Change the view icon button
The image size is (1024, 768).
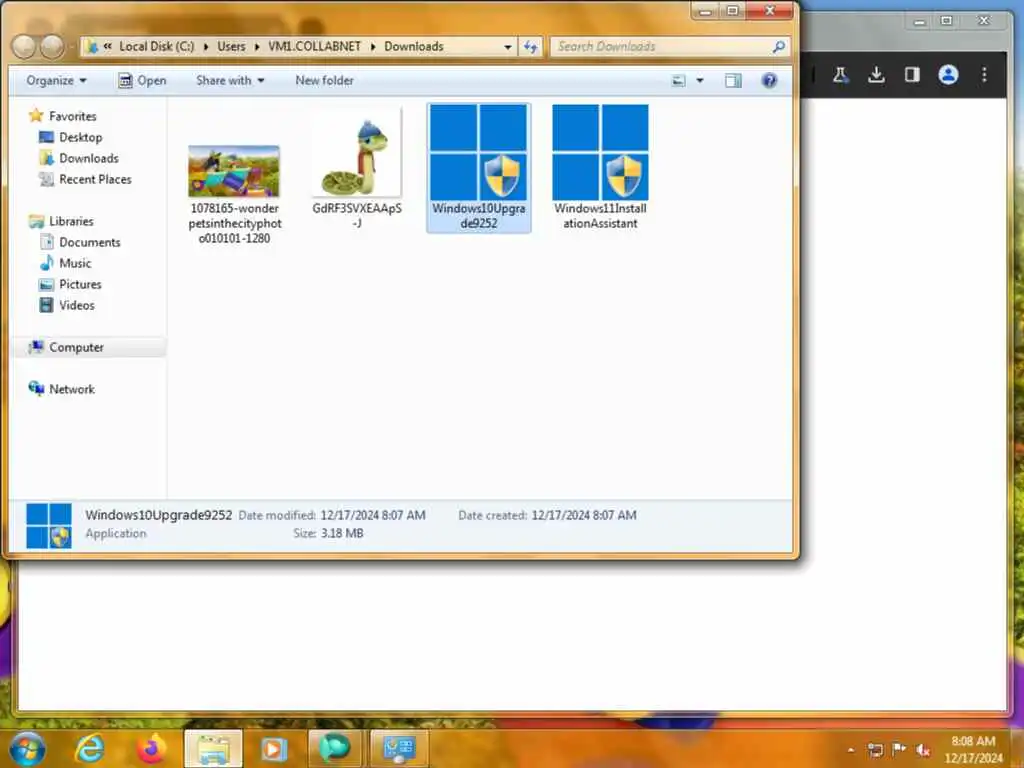(679, 80)
